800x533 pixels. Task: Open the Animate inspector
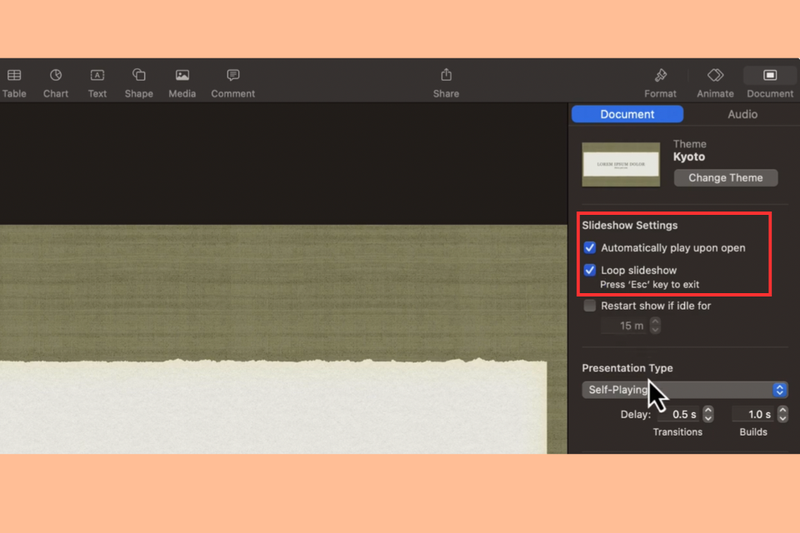click(715, 83)
